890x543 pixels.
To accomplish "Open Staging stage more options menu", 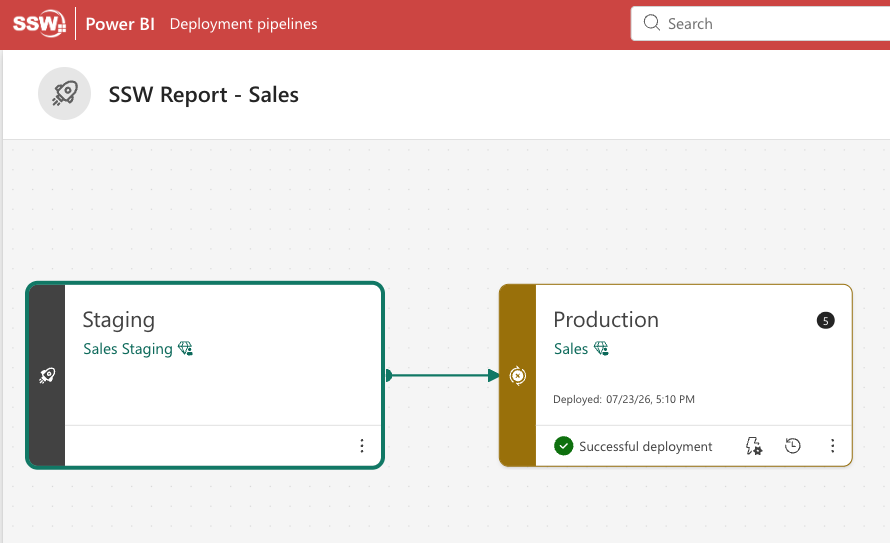I will (x=362, y=446).
